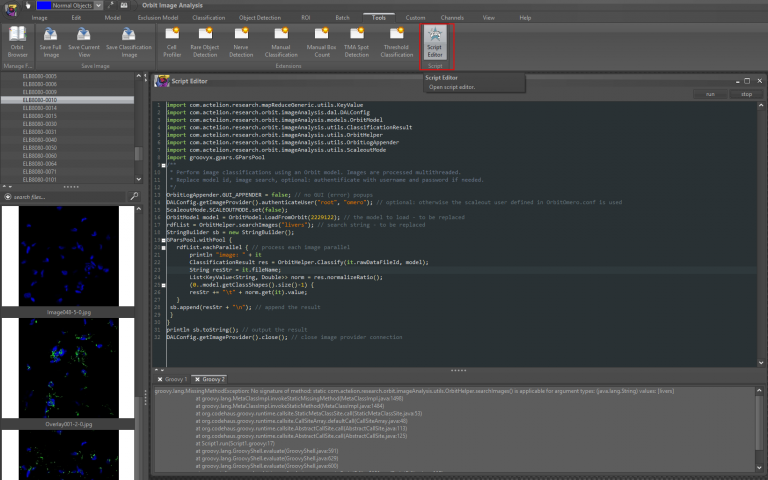The width and height of the screenshot is (768, 480).
Task: Select ELB8080-0005 in file list
Action: [40, 76]
